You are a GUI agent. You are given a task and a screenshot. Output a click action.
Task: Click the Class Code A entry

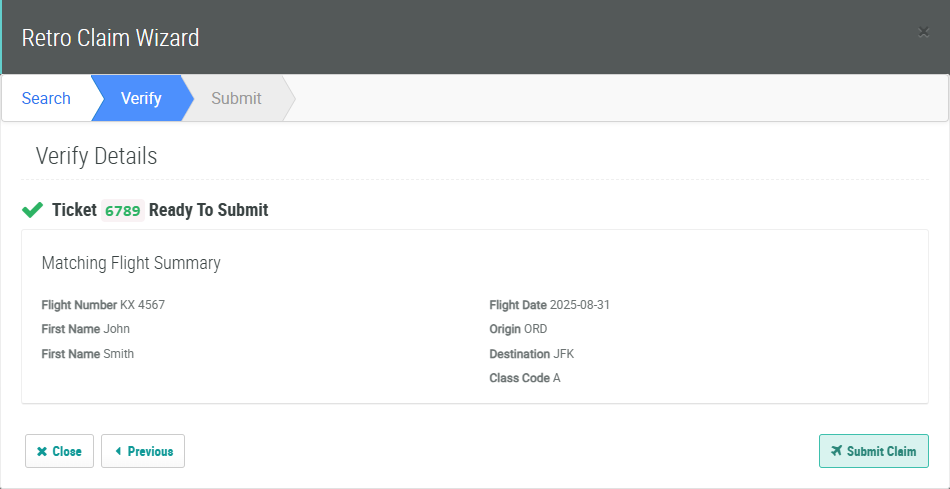point(524,378)
